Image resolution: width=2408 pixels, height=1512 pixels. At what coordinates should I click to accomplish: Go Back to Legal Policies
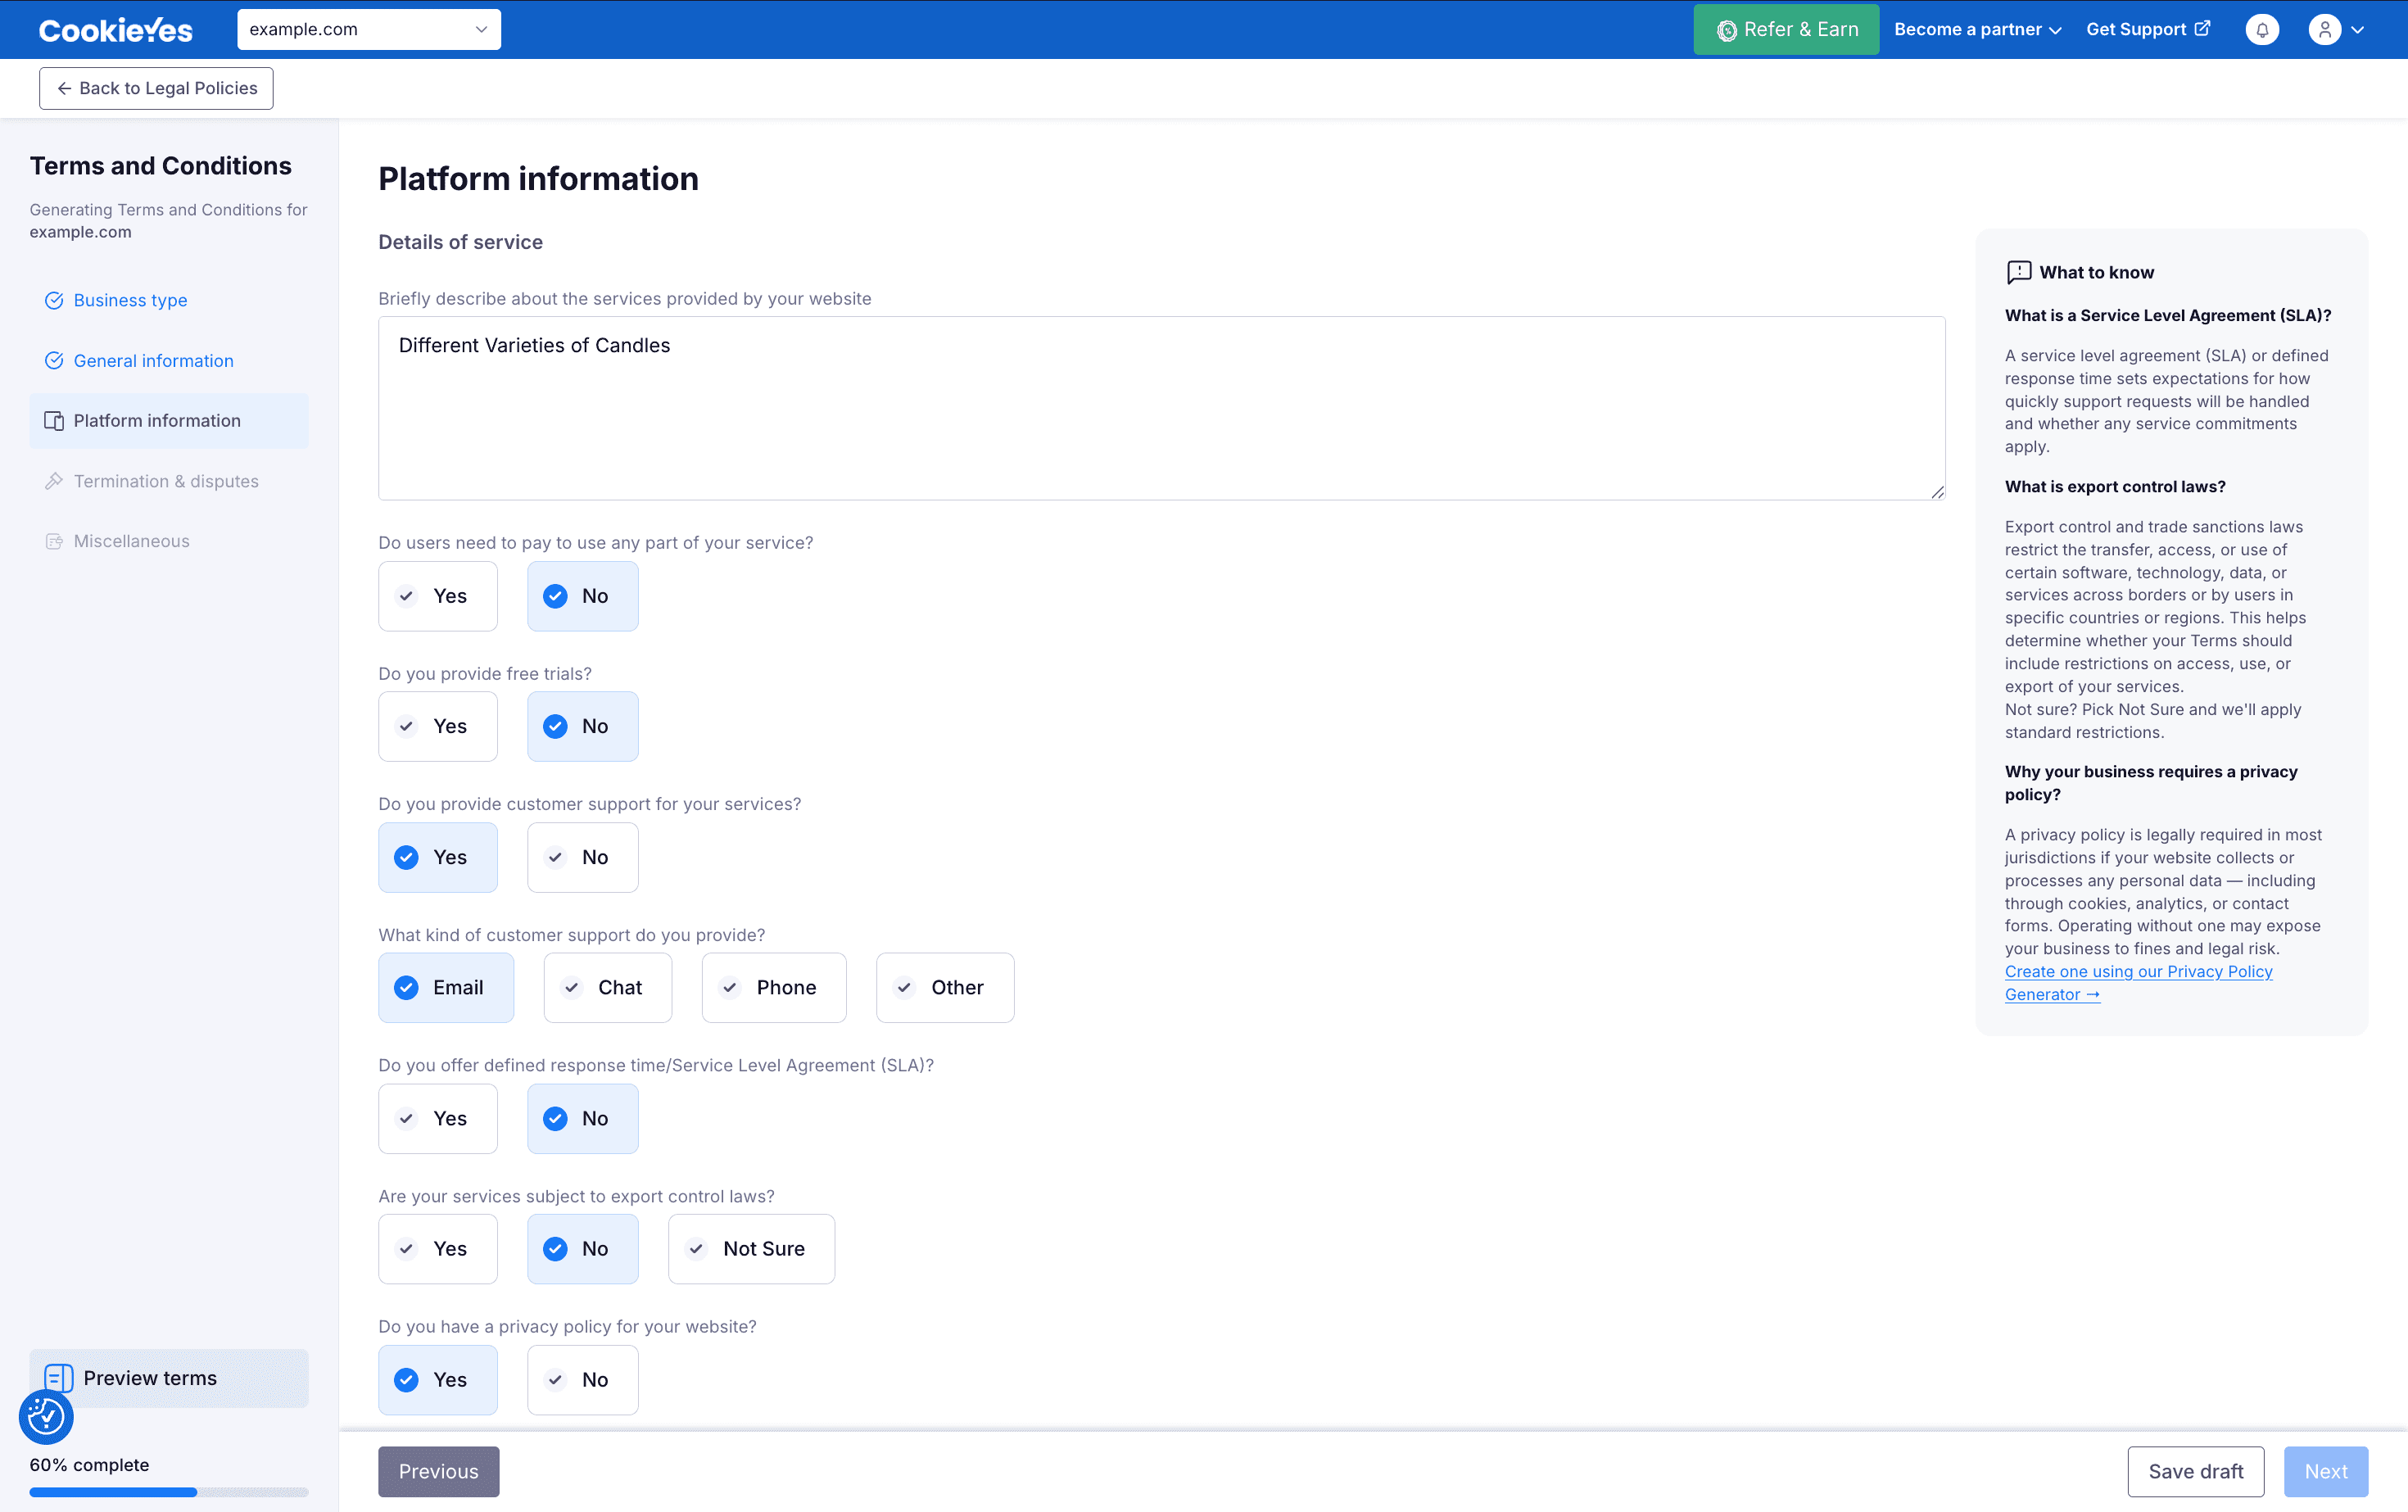click(156, 88)
